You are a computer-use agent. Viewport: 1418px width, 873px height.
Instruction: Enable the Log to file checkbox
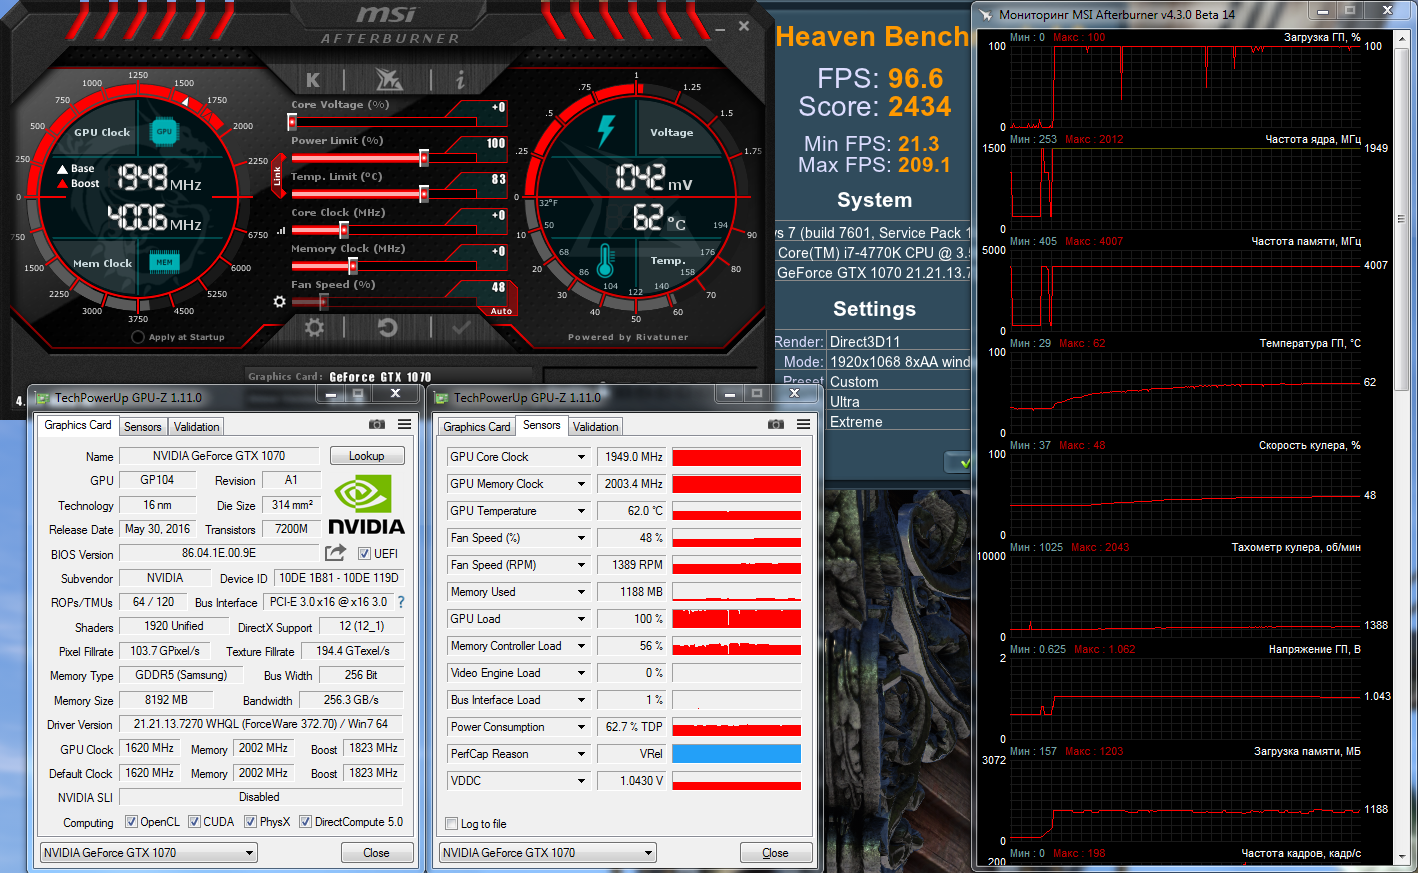tap(451, 824)
